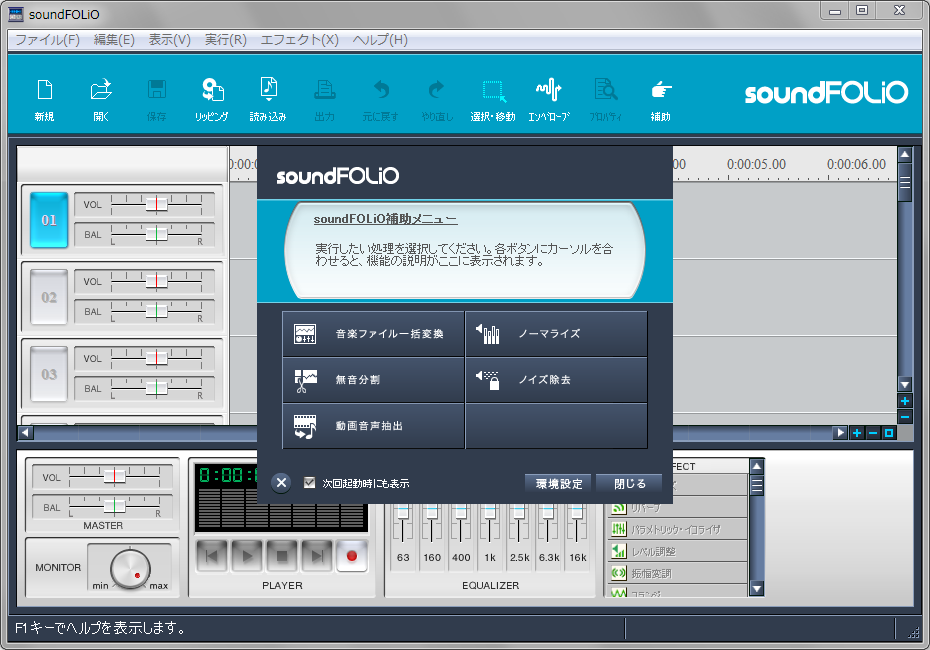Image resolution: width=930 pixels, height=650 pixels.
Task: Select the レベル調整 effect
Action: coord(677,552)
